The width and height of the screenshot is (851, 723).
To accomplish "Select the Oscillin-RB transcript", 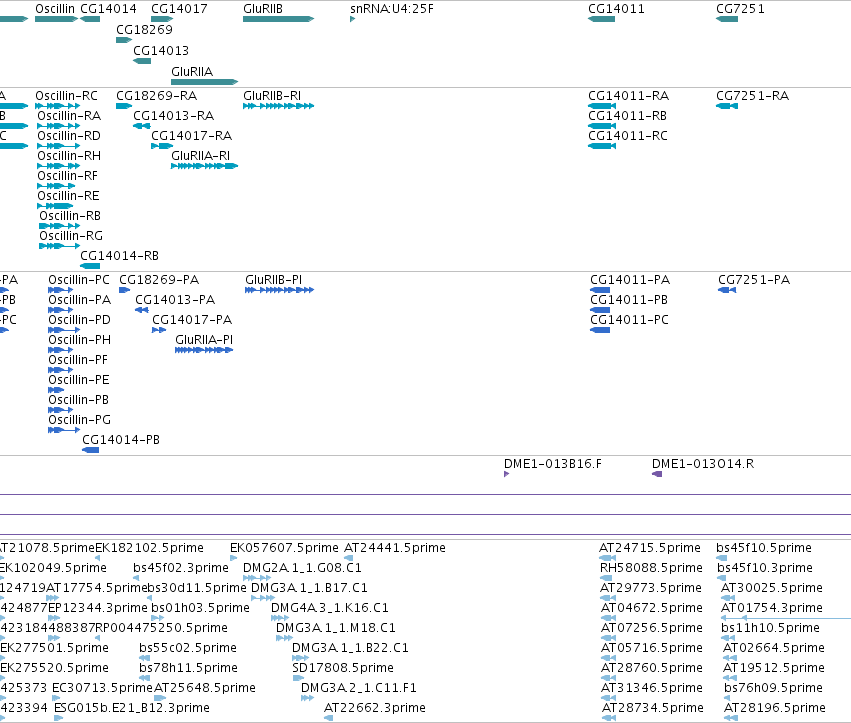I will tap(60, 226).
